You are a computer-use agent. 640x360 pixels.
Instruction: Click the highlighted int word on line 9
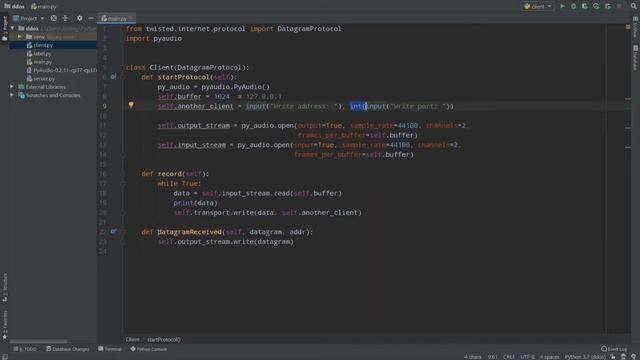[x=356, y=106]
